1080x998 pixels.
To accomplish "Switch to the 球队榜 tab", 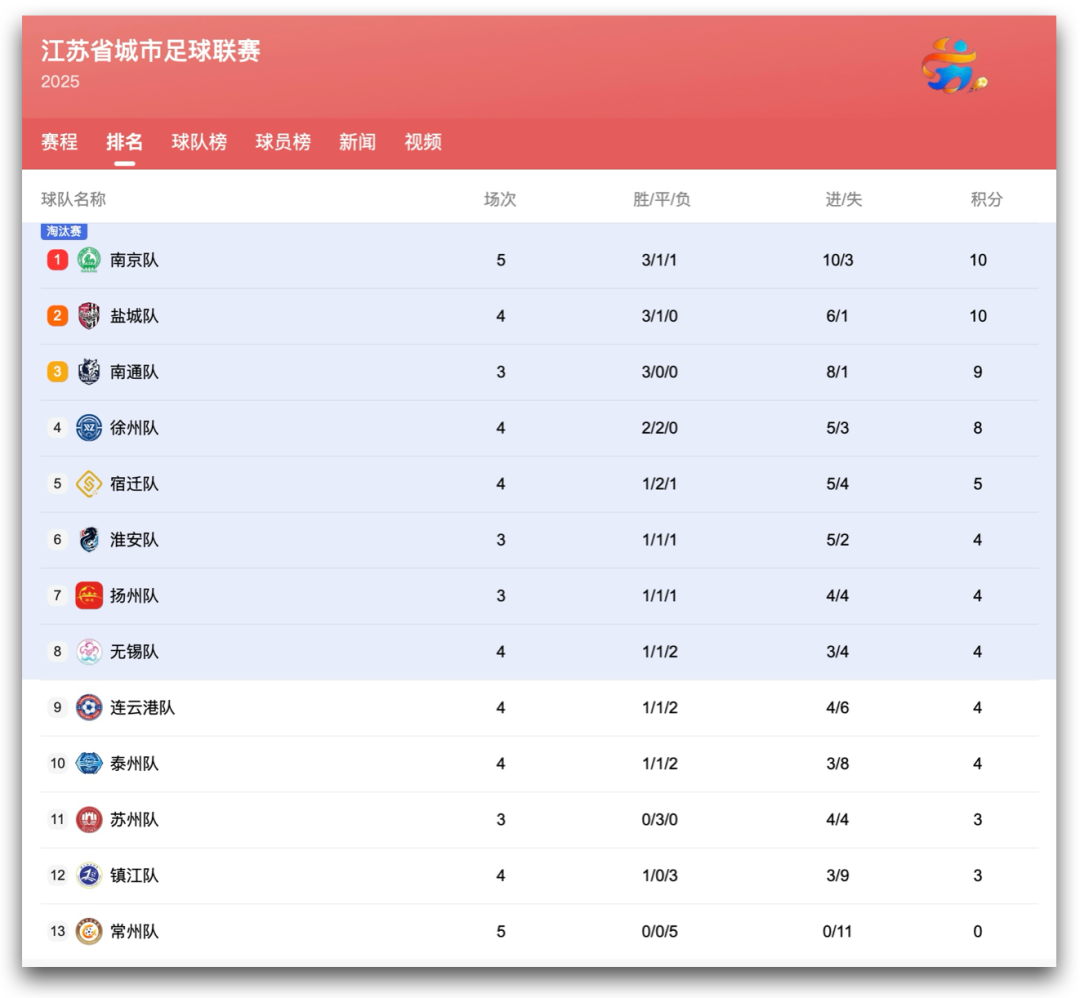I will [x=199, y=142].
